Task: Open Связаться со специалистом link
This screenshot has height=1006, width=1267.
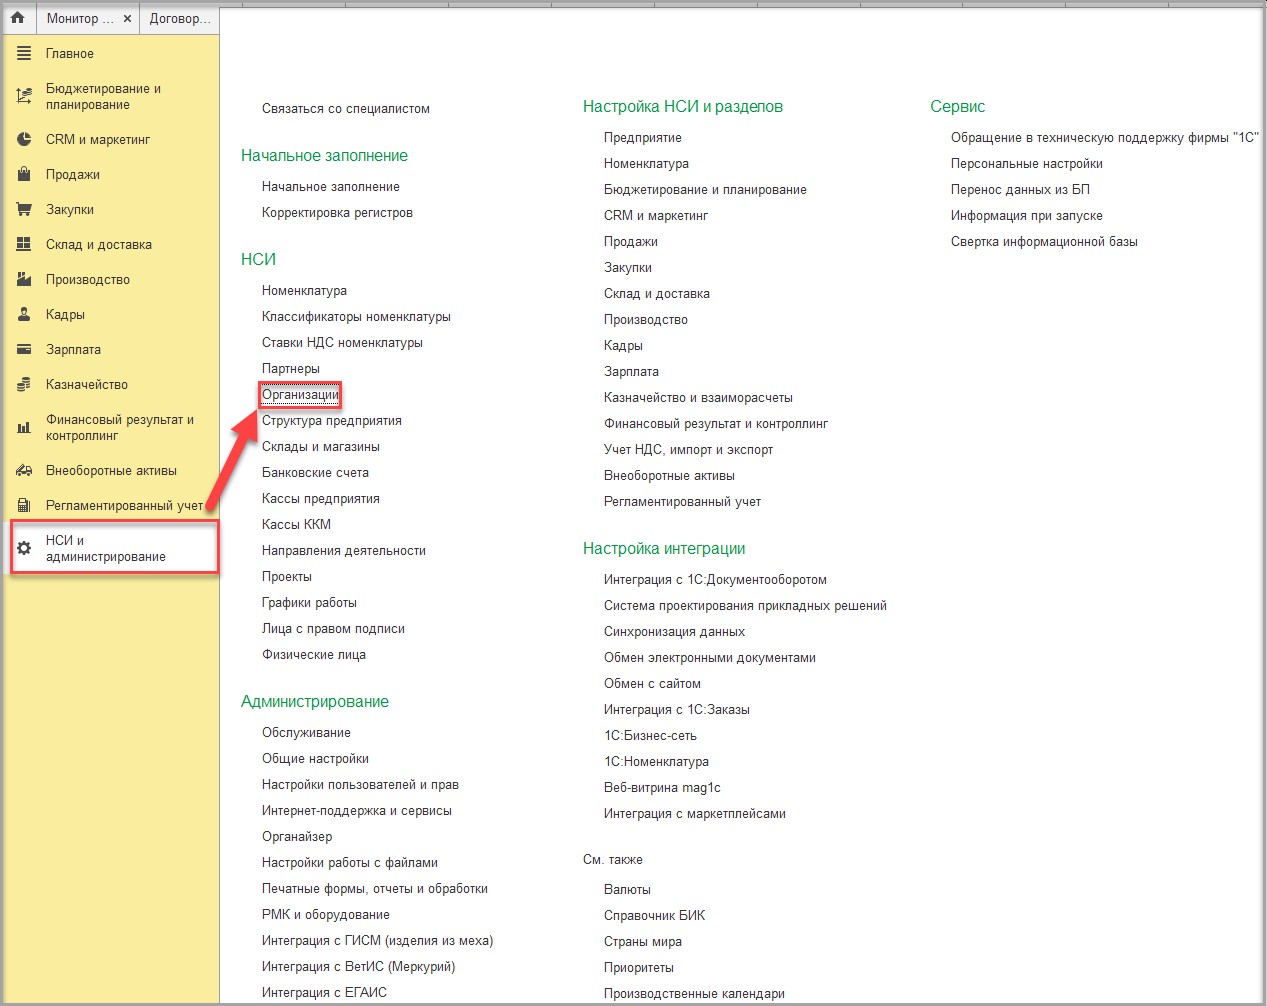Action: pos(346,108)
